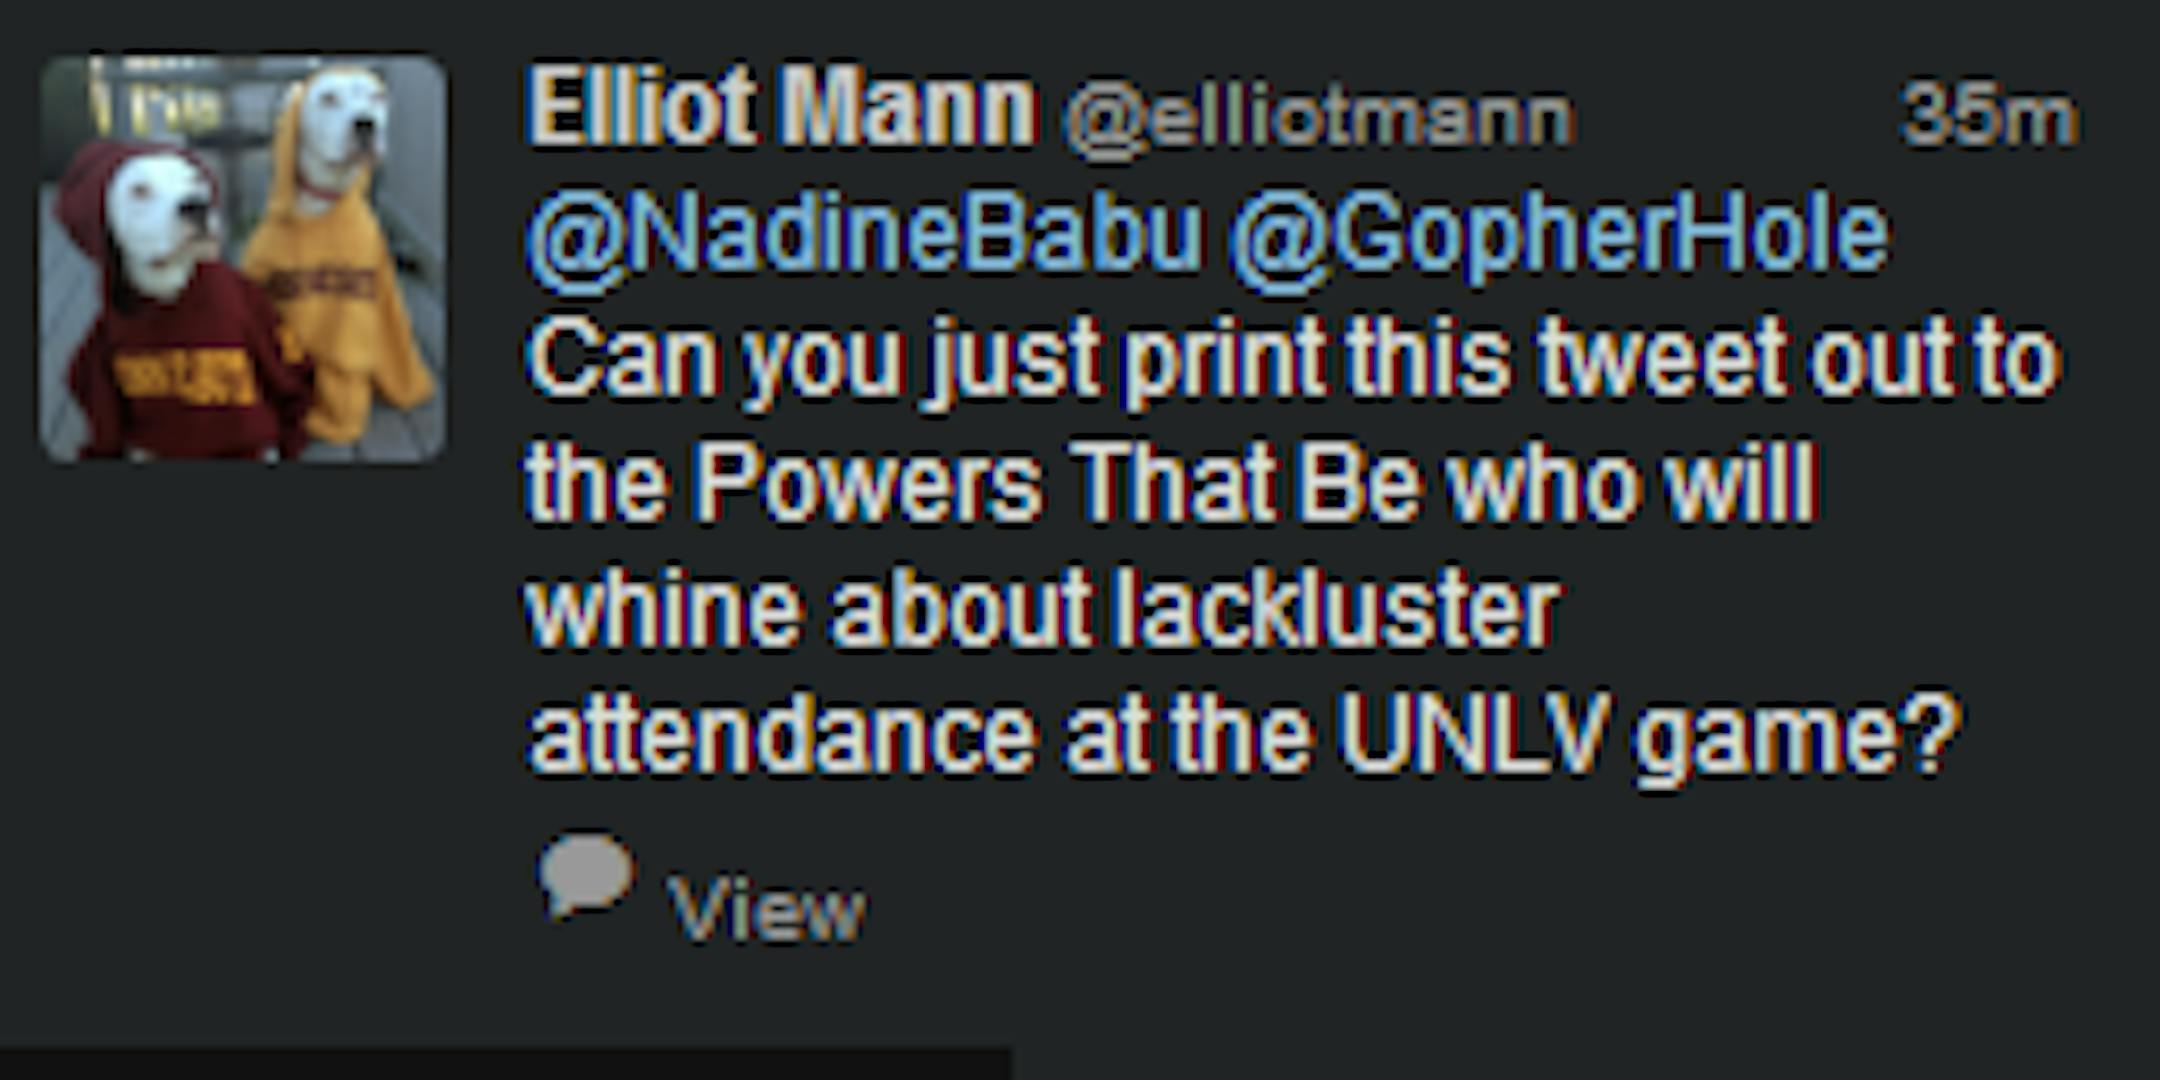The width and height of the screenshot is (2160, 1080).
Task: Click the tweet line starting Can you just
Action: click(1290, 360)
